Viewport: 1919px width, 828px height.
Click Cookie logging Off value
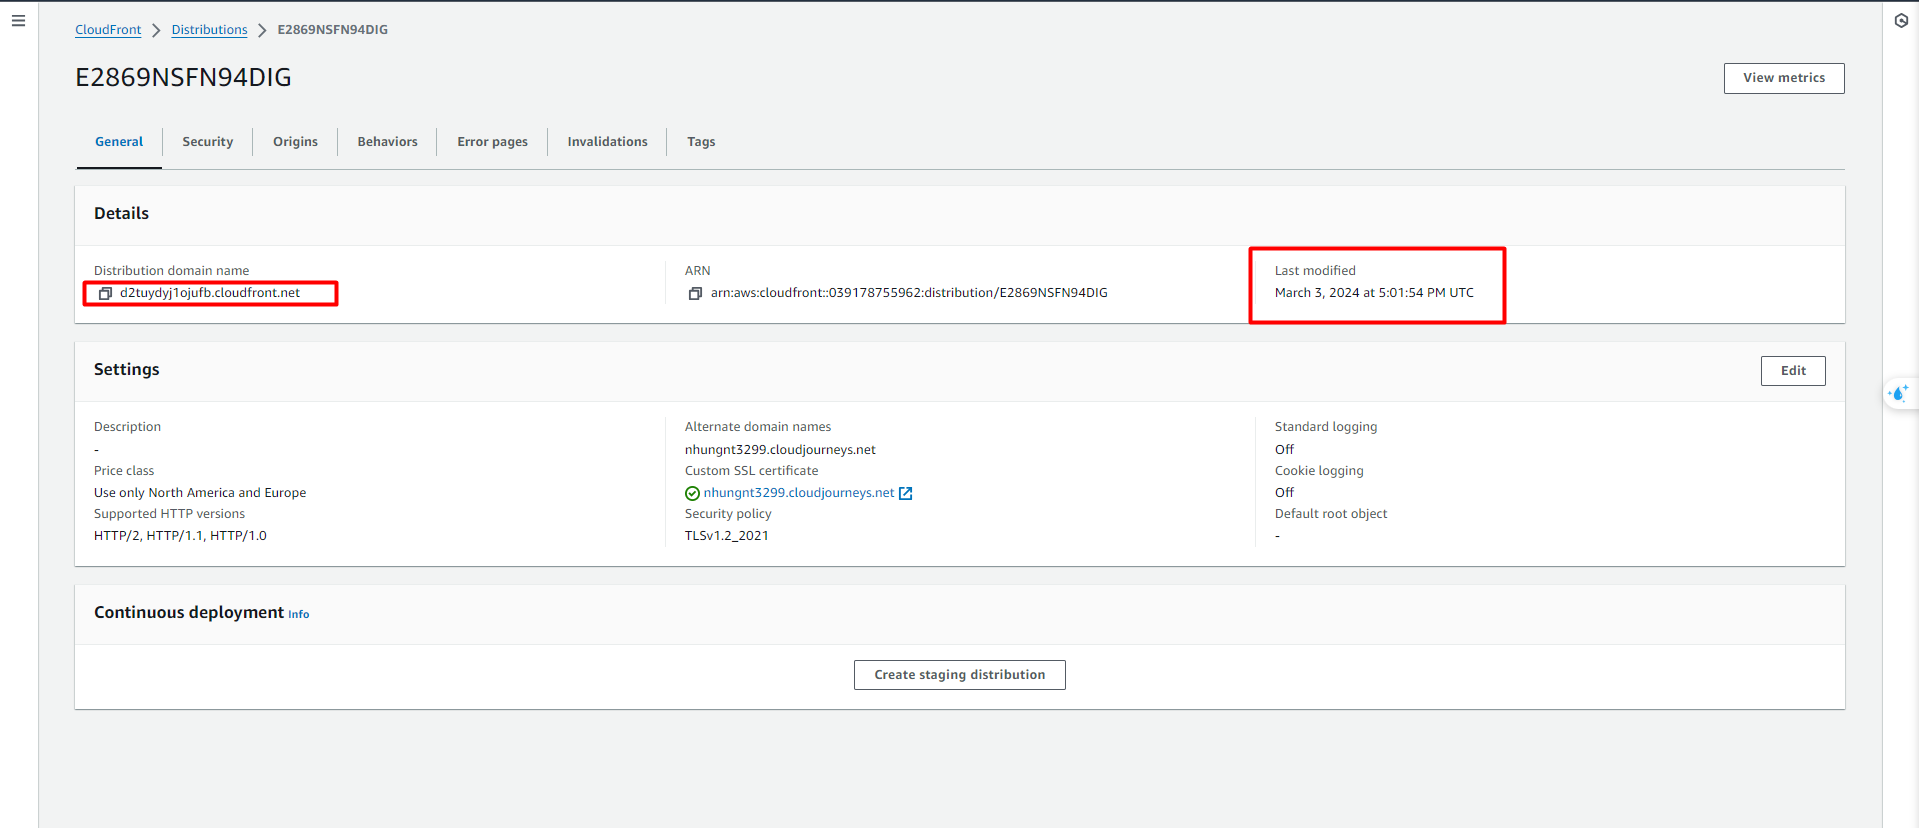1284,493
